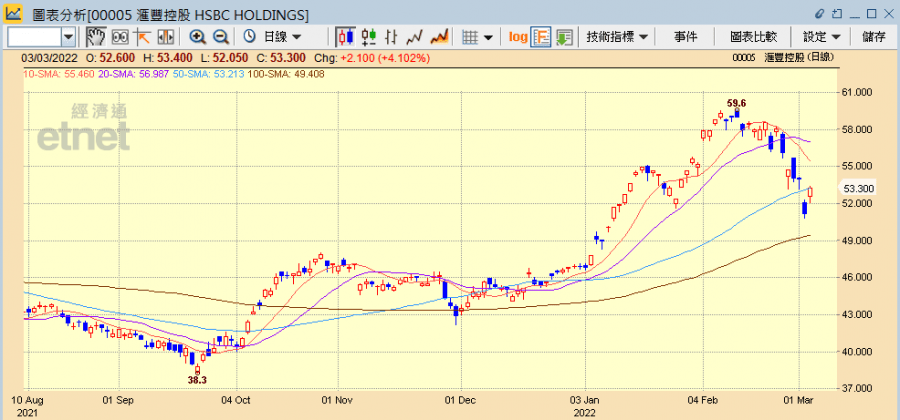
Task: Zoom out with the minus magnifier
Action: coord(220,37)
